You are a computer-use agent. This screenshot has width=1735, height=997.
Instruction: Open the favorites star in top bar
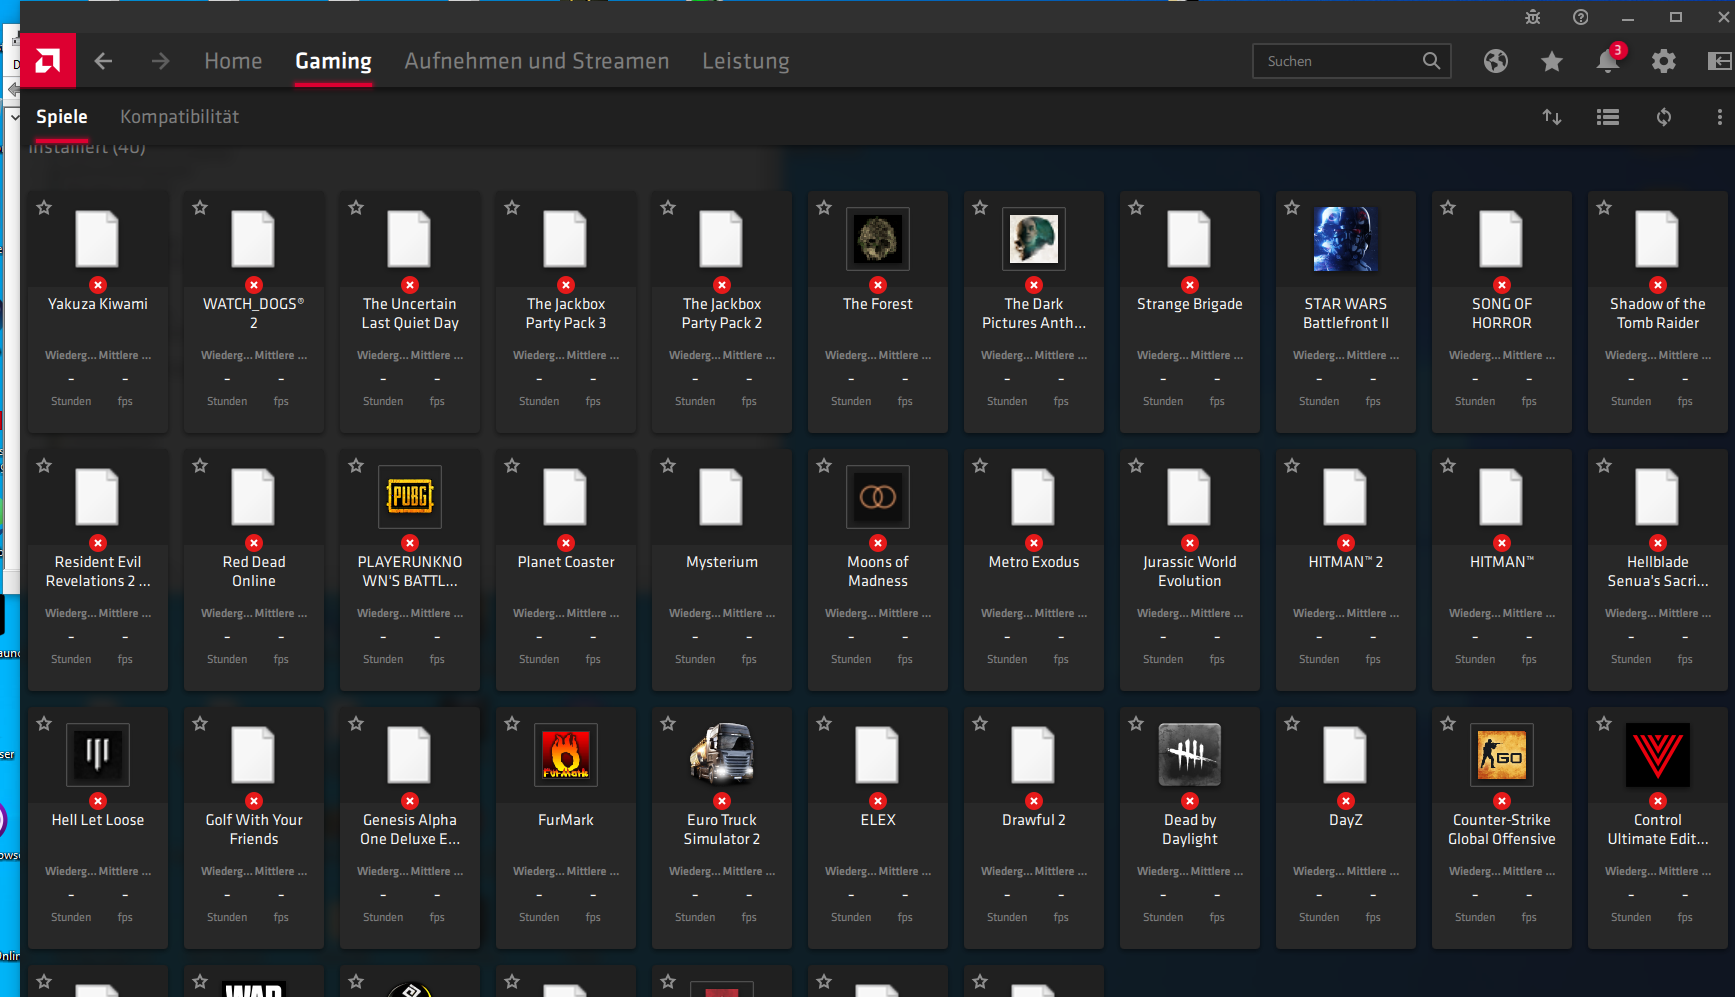(x=1552, y=62)
